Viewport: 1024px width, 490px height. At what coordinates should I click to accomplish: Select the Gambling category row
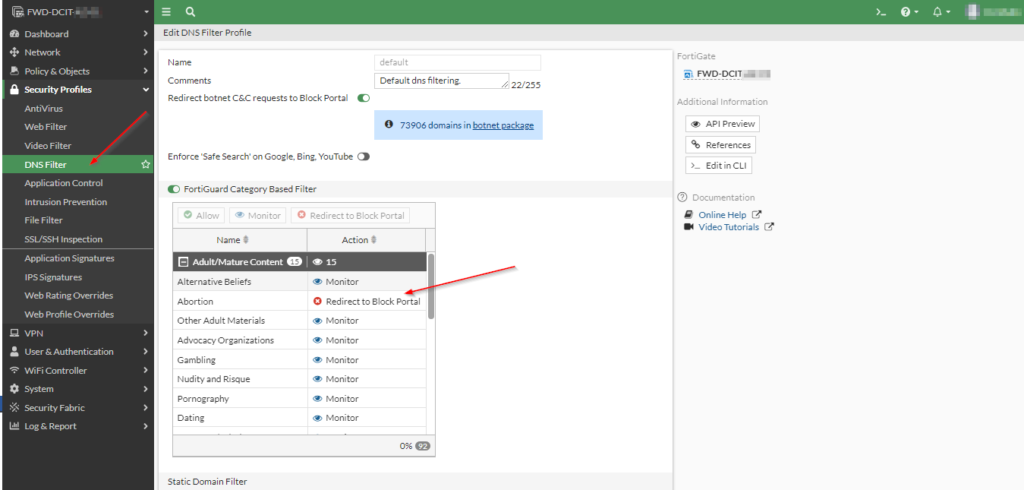[299, 359]
